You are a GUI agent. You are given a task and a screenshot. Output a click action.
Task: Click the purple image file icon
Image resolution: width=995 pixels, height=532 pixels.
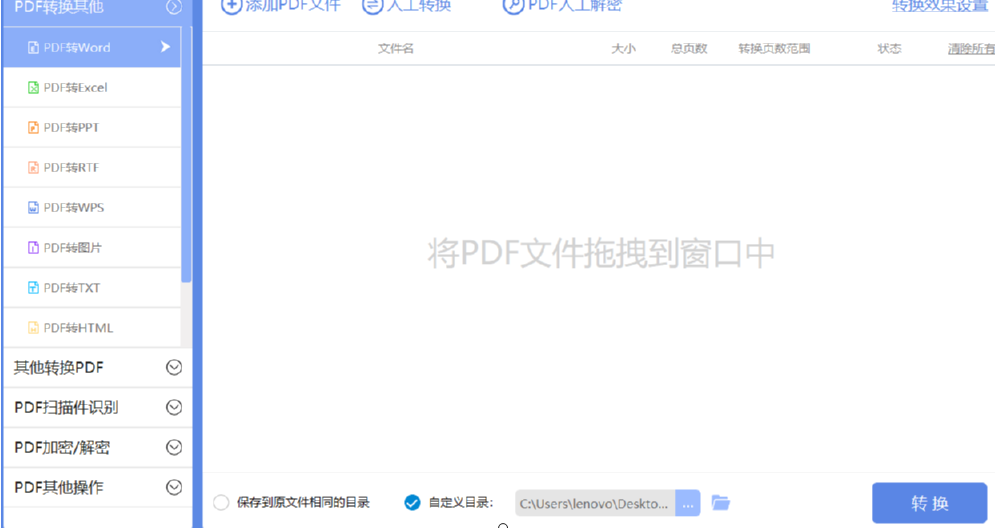tap(34, 248)
